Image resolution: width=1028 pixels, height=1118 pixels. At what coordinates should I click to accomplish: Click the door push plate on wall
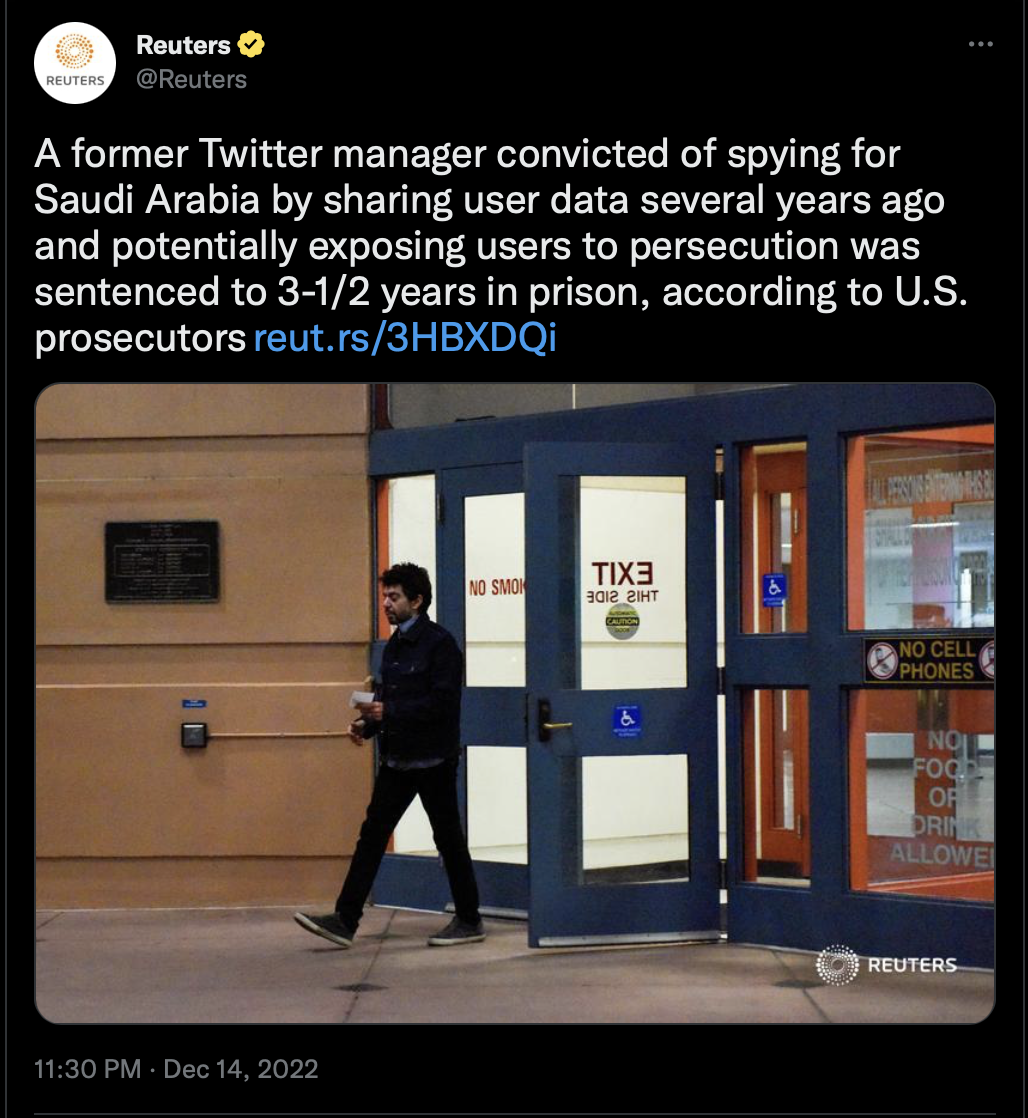(194, 734)
